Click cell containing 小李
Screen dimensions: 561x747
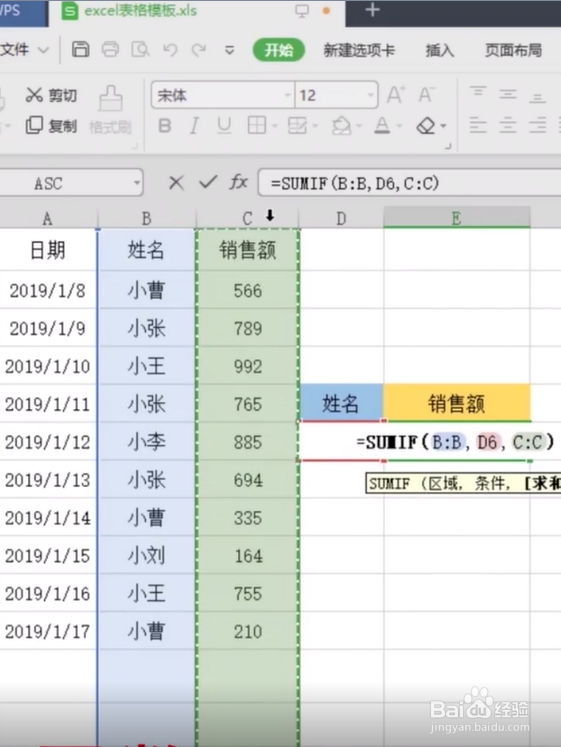tap(147, 442)
